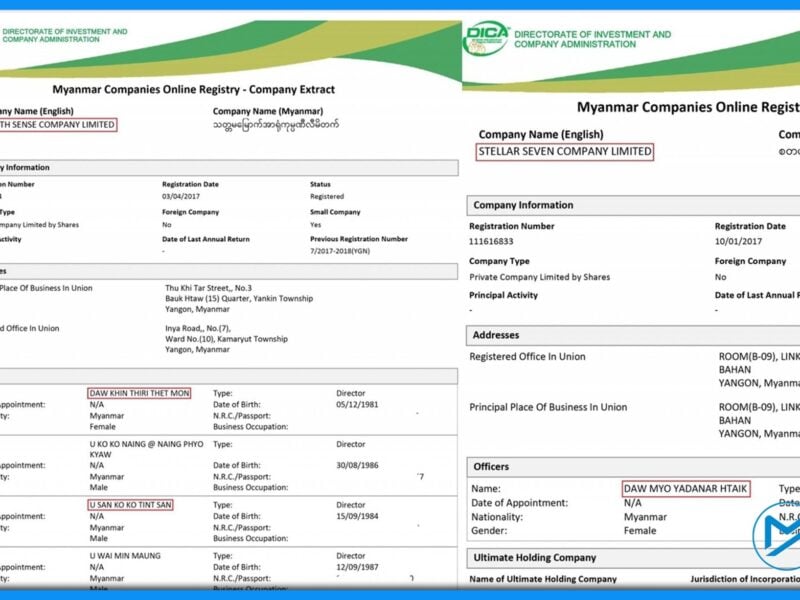Click the 'Name of Ultimate Holding Company' label
This screenshot has height=600, width=800.
[x=543, y=579]
